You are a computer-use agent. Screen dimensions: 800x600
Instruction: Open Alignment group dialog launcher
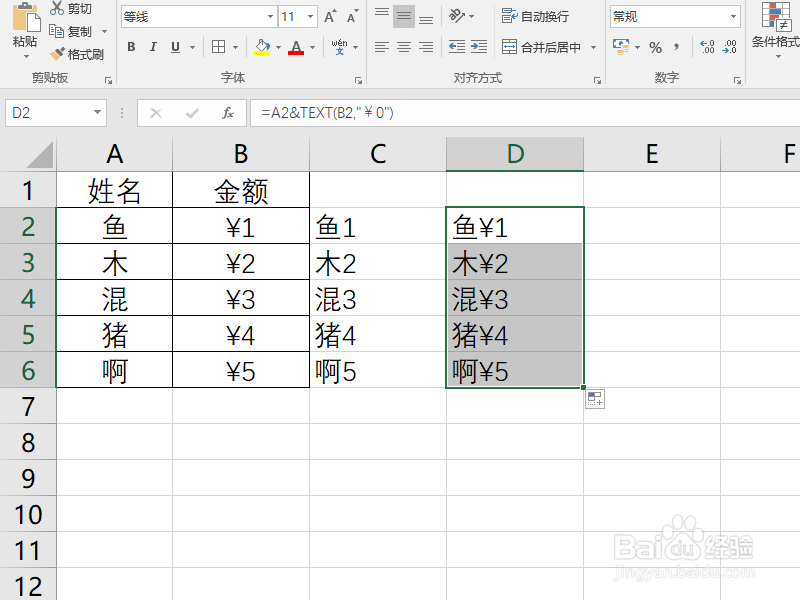(x=597, y=80)
